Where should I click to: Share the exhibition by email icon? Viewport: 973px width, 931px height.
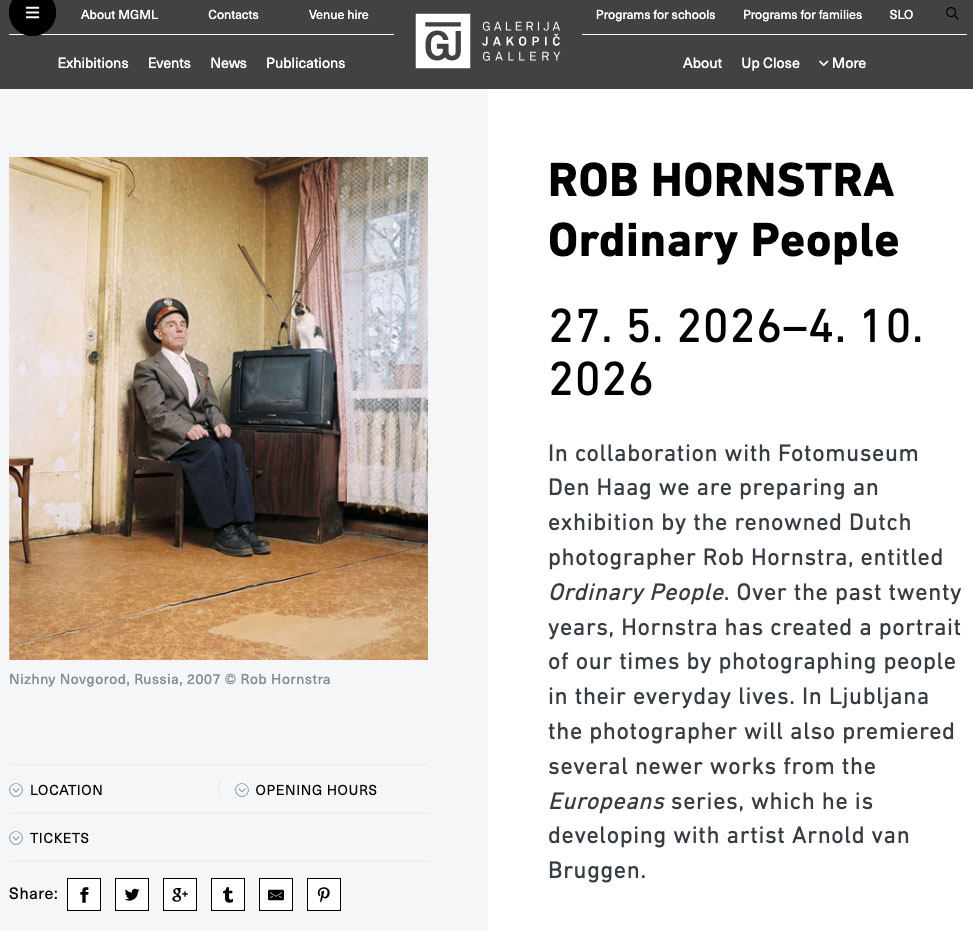point(276,895)
